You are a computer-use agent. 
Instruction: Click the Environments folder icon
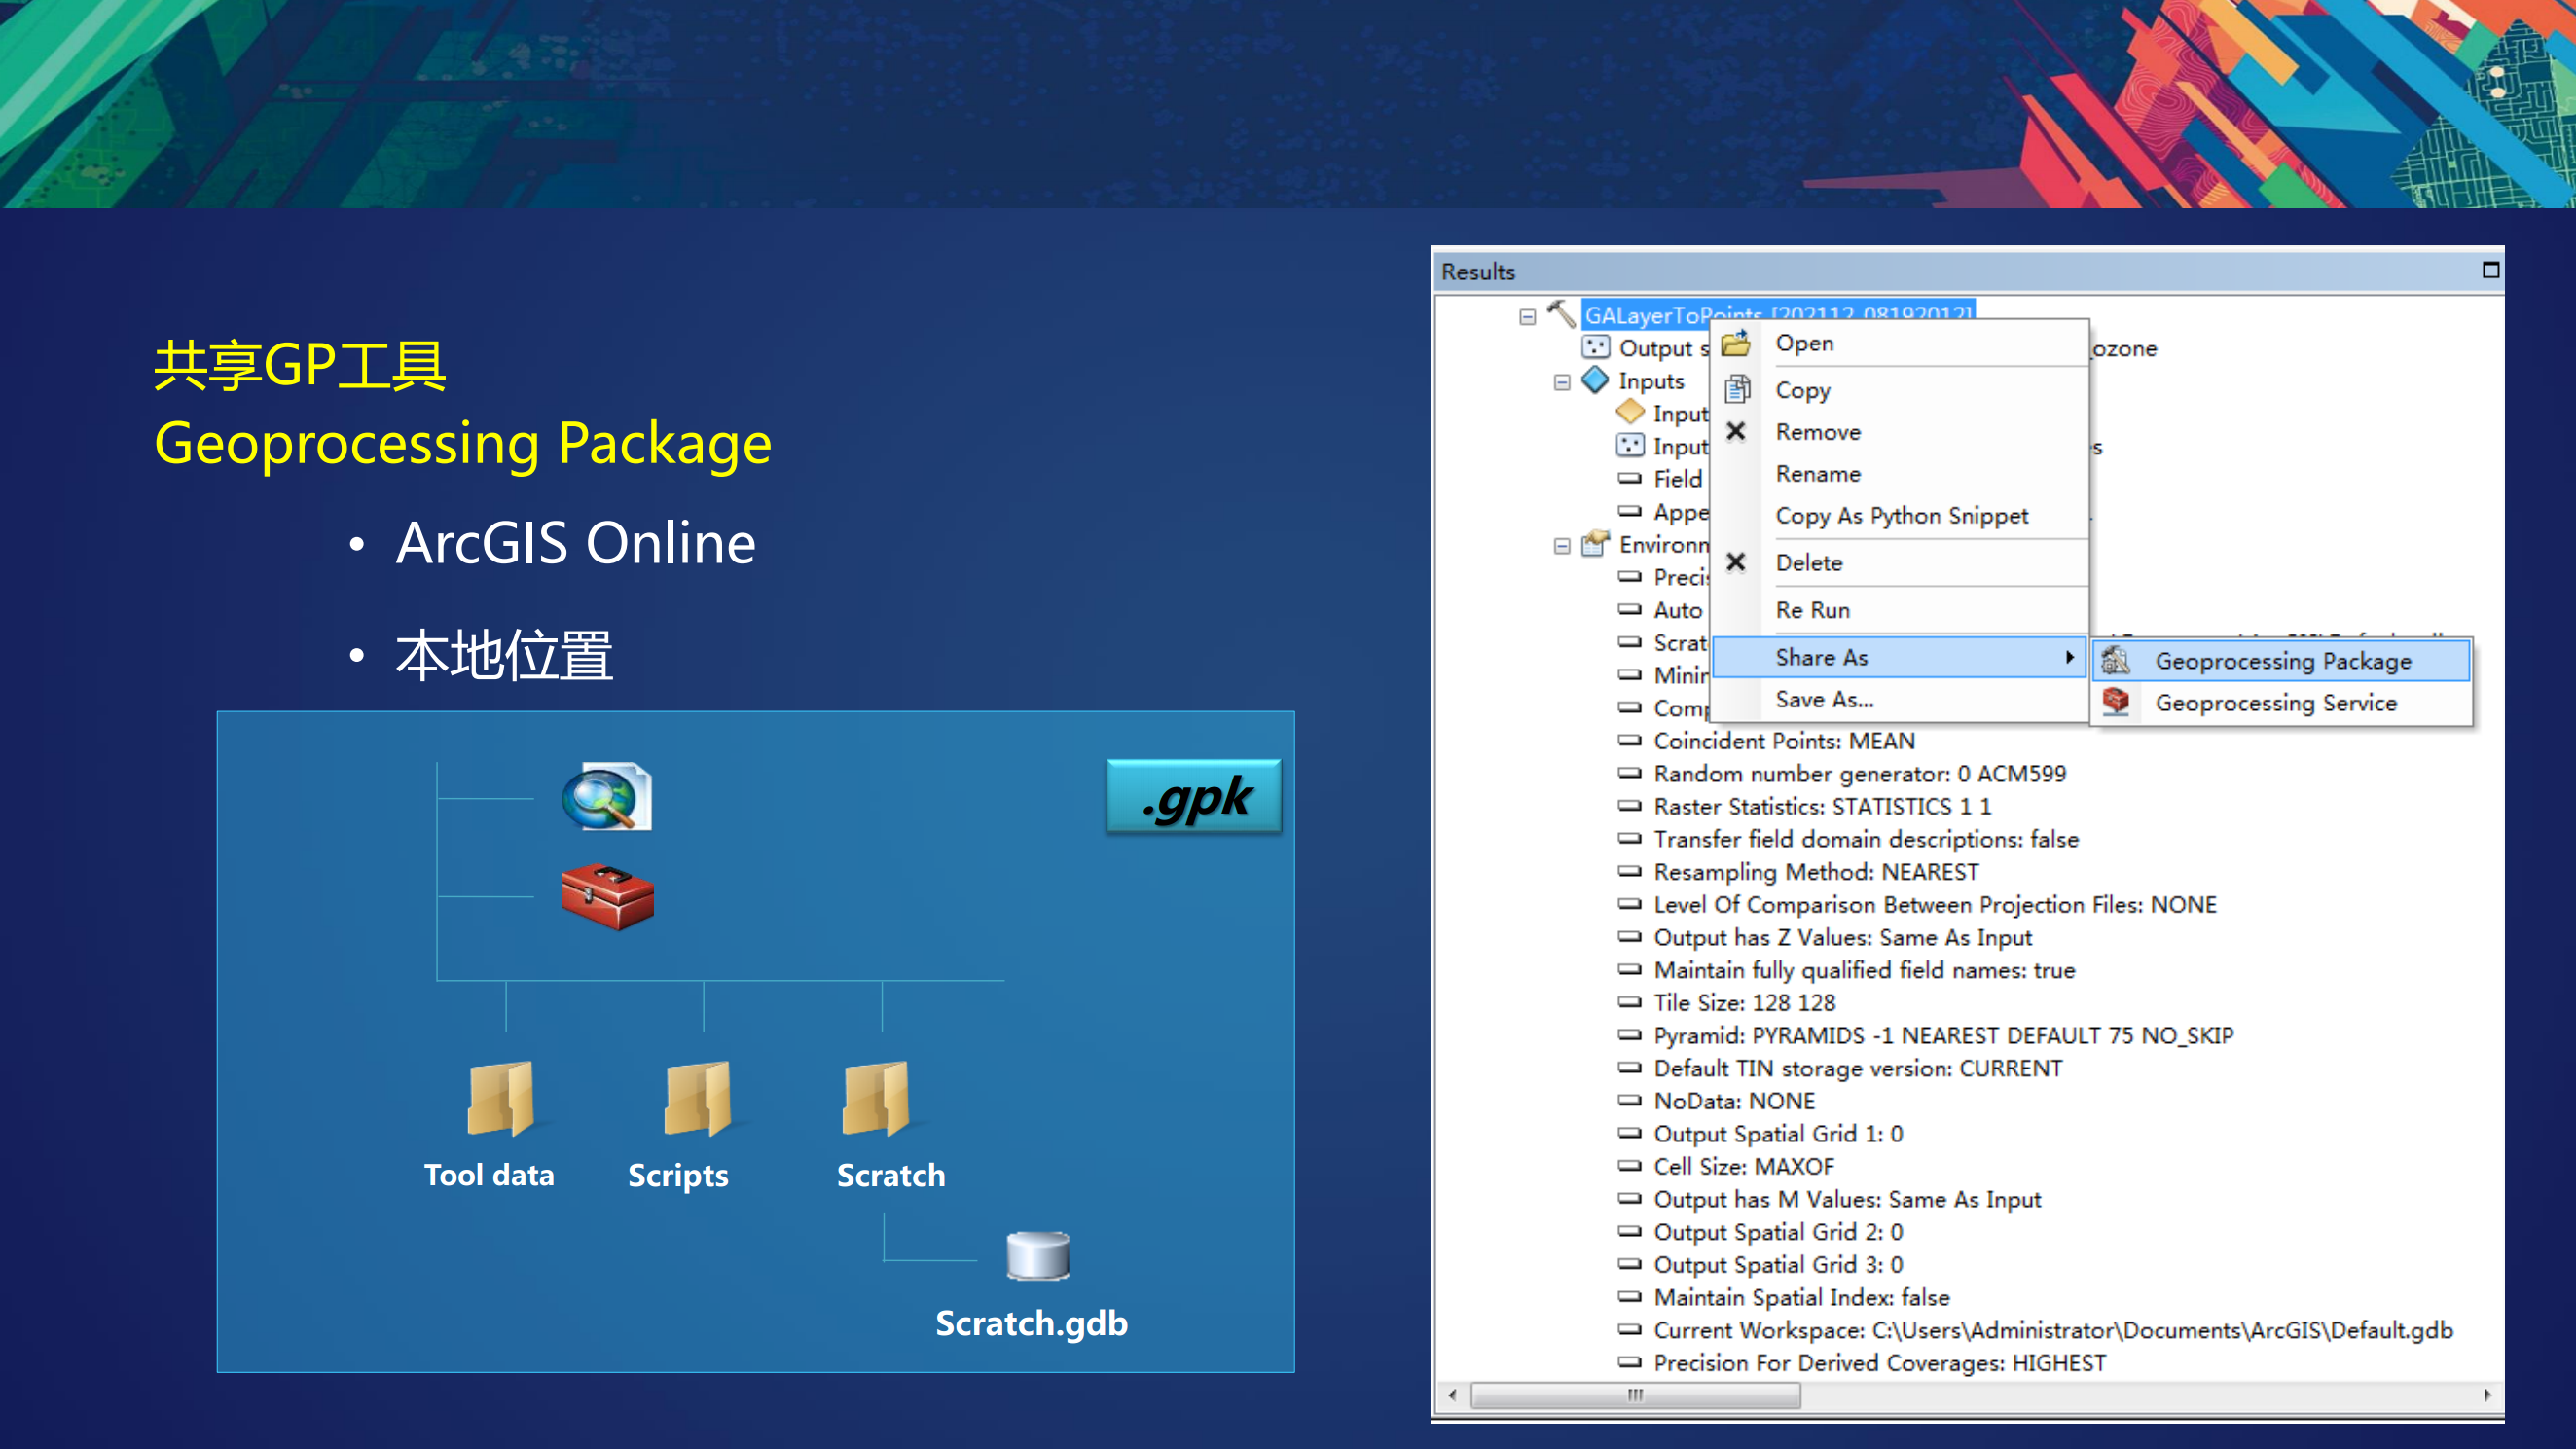pyautogui.click(x=1595, y=543)
